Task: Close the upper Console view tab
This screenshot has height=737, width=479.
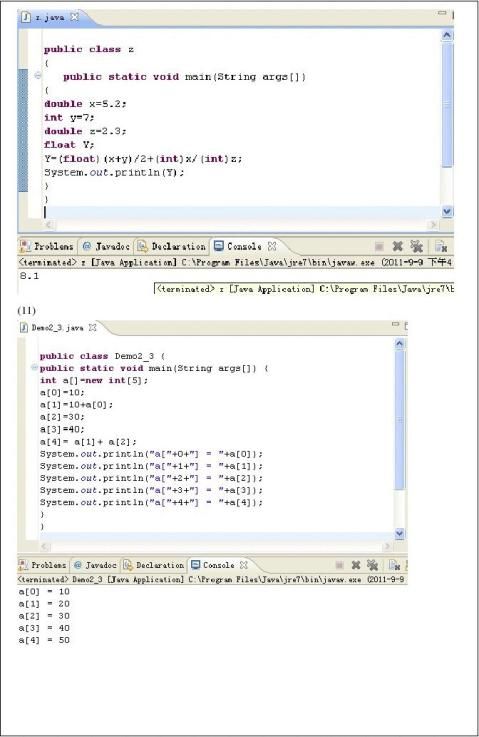Action: (x=272, y=246)
